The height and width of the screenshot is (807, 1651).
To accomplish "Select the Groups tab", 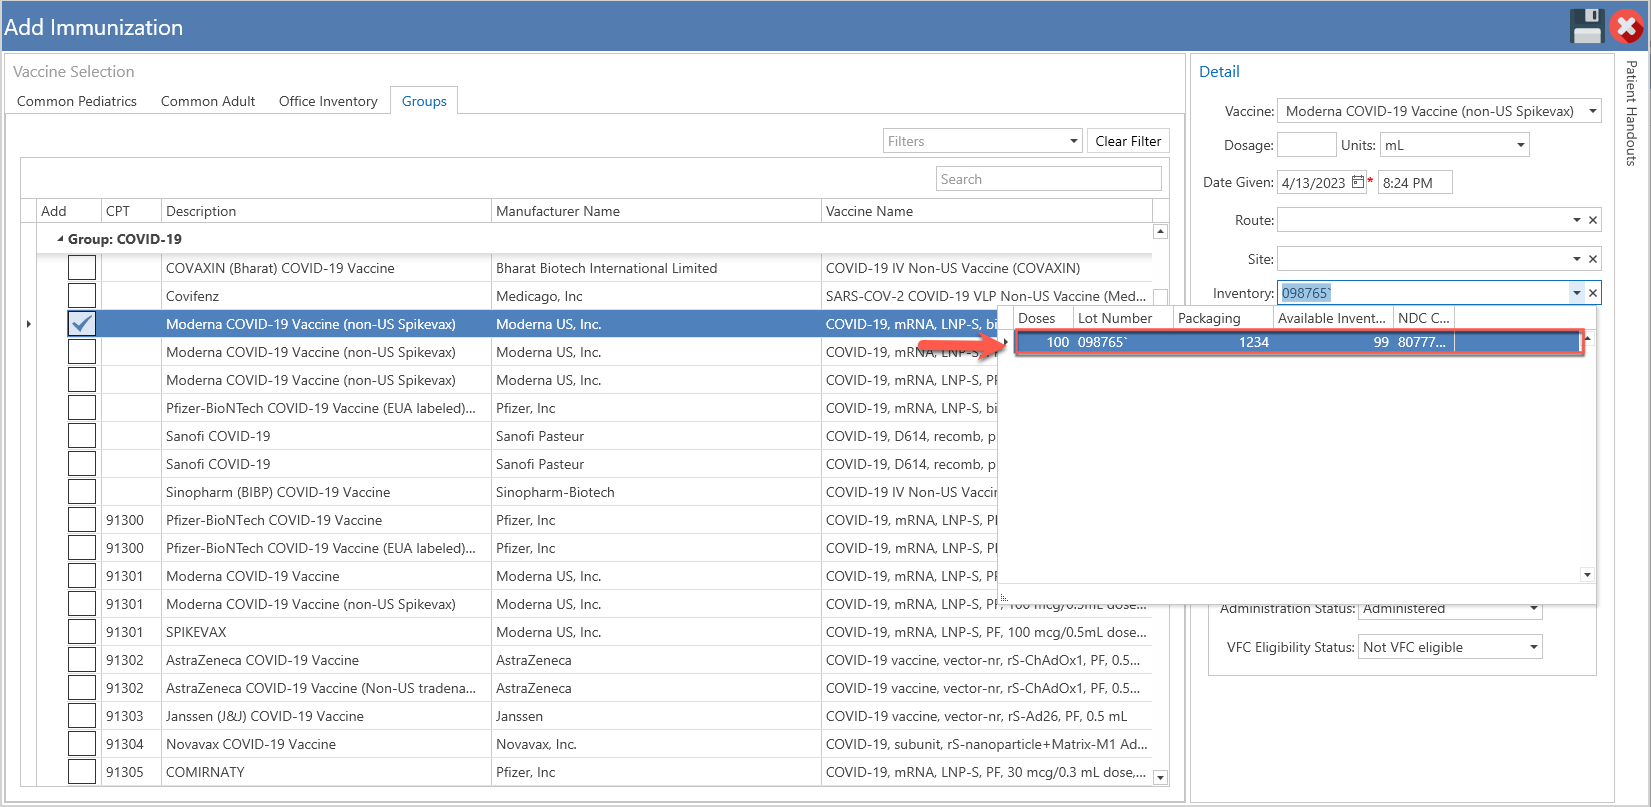I will point(424,101).
